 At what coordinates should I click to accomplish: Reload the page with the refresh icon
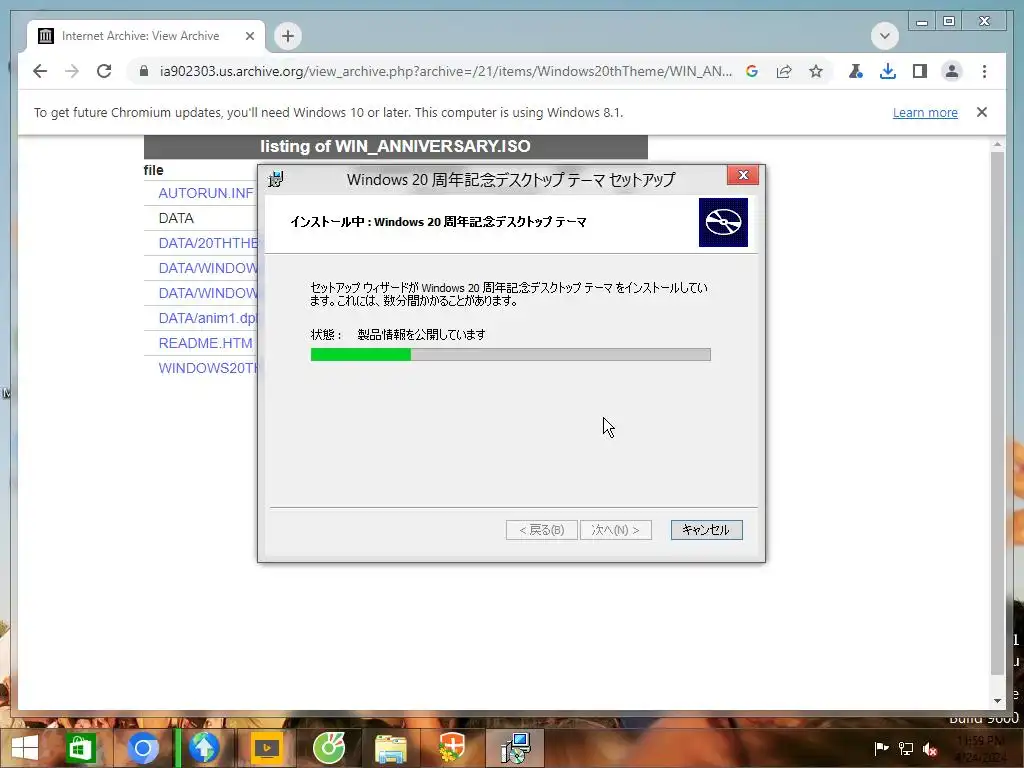(x=104, y=71)
